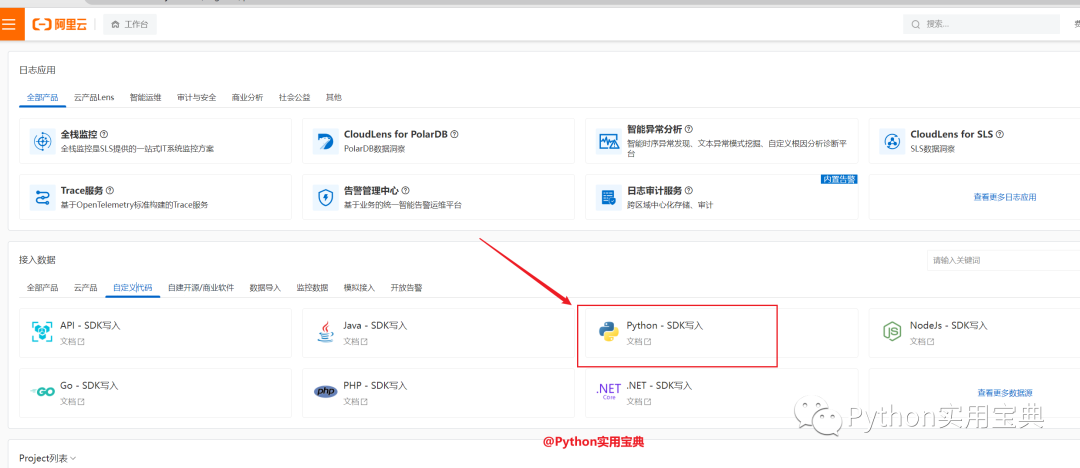Open 文档 link under Go - SDK写入
1080x468 pixels.
72,401
